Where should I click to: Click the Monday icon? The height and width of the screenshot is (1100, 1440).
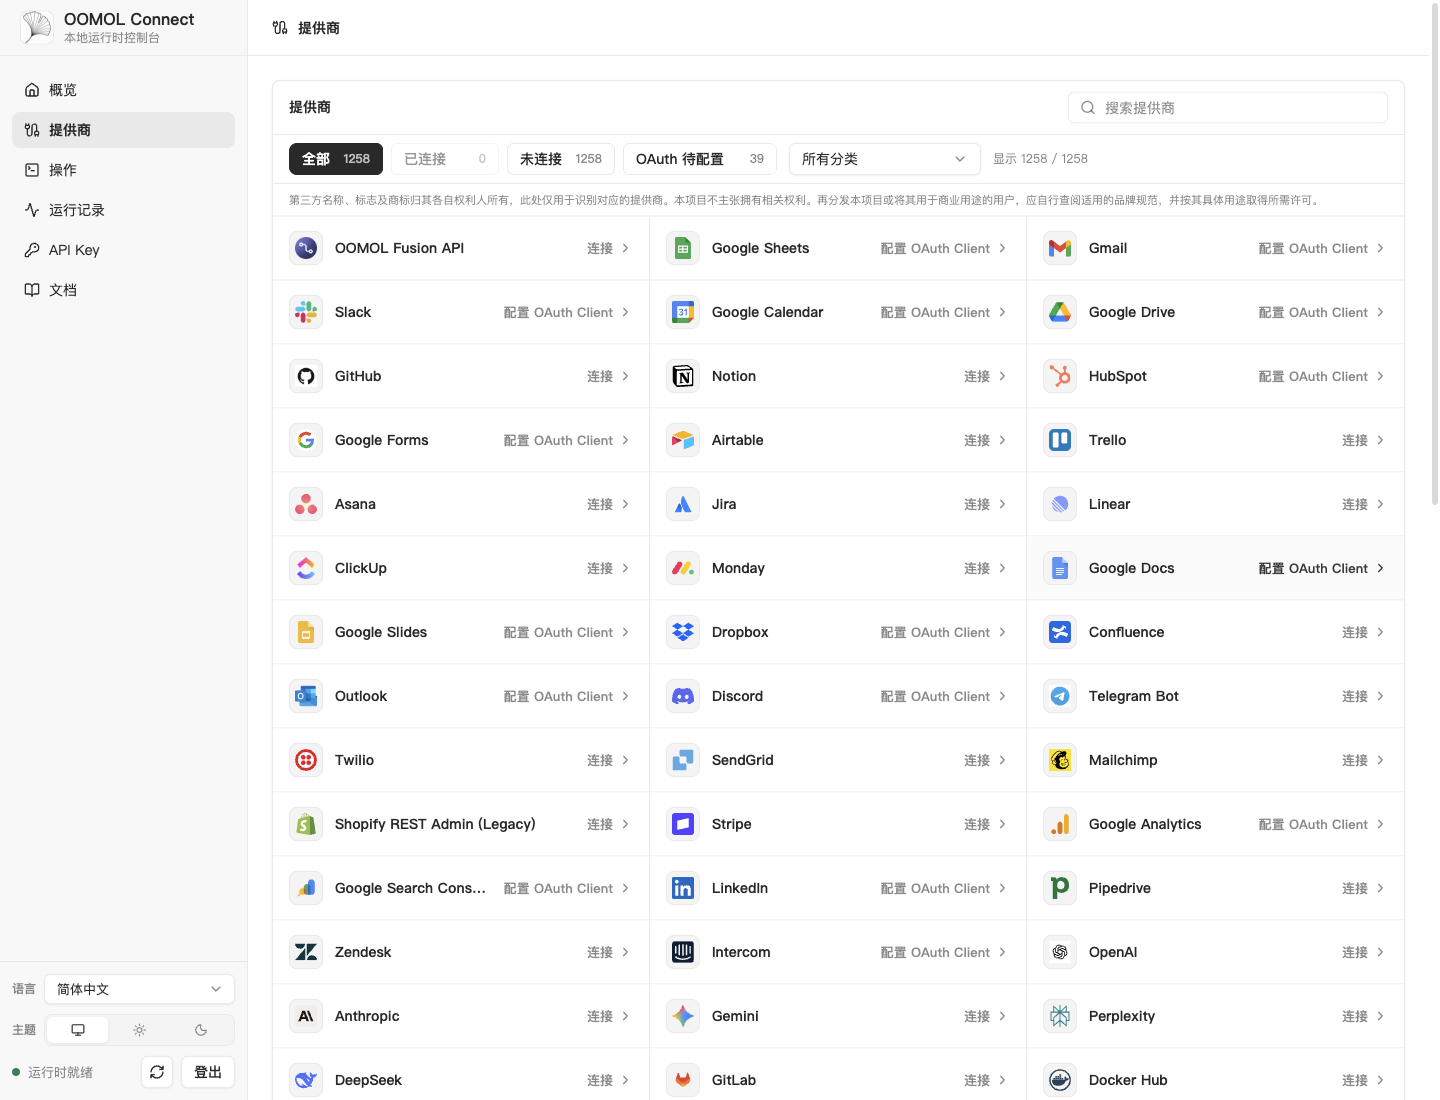[x=683, y=568]
